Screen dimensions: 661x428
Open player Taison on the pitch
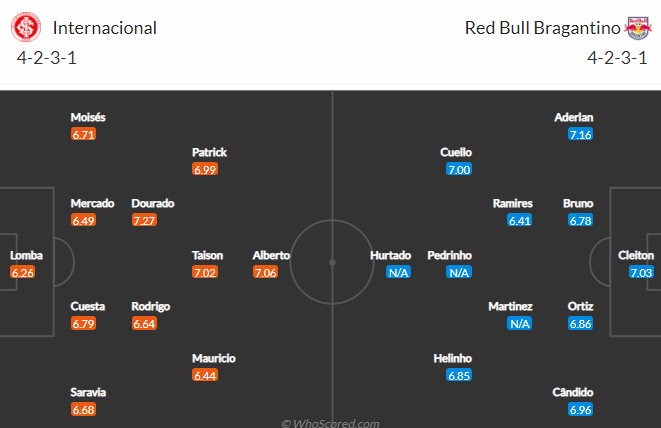[207, 256]
